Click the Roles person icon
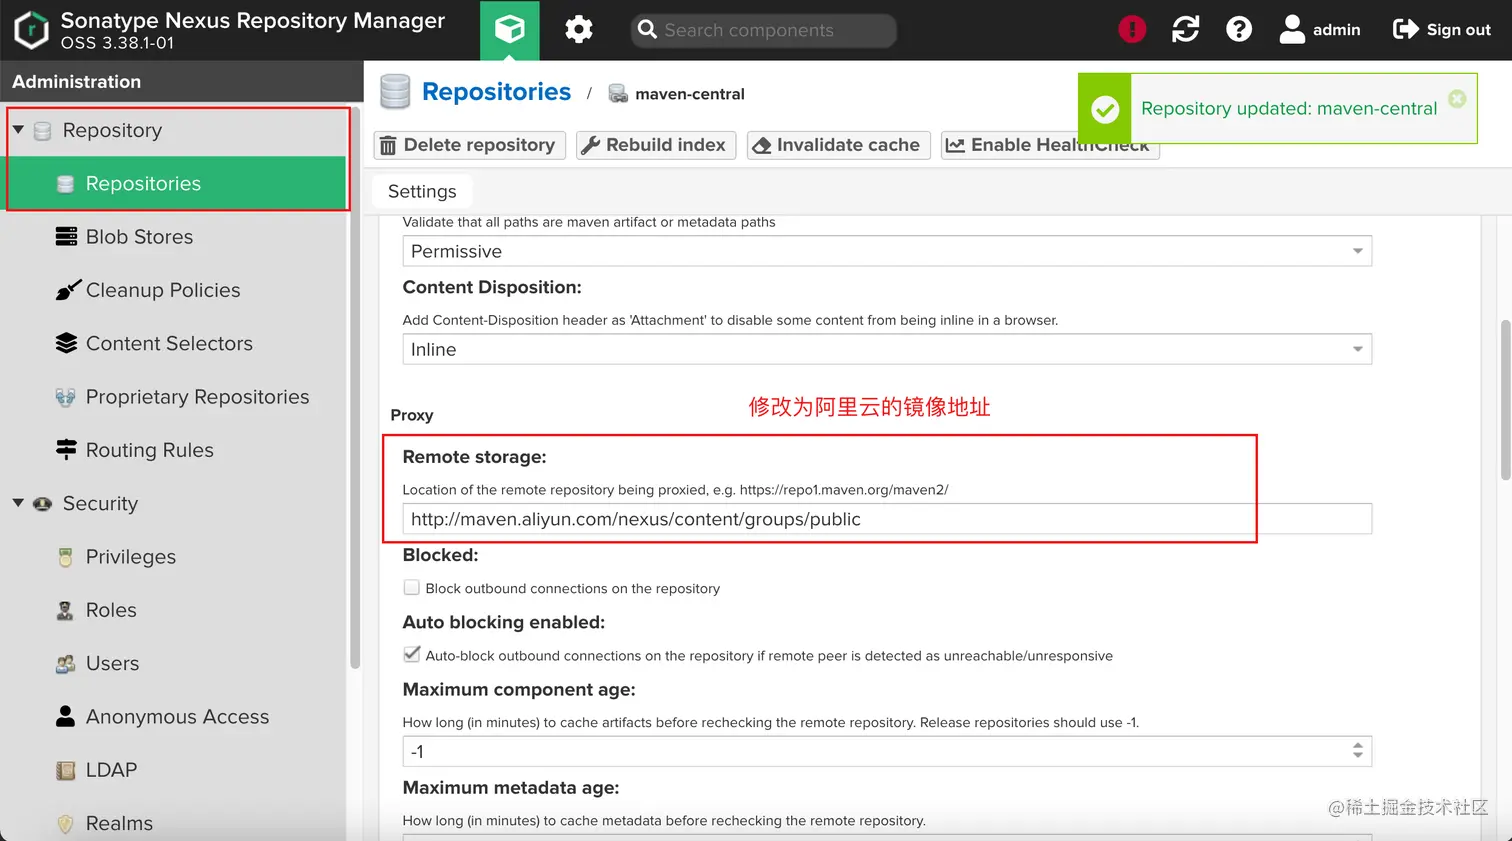 pos(66,610)
